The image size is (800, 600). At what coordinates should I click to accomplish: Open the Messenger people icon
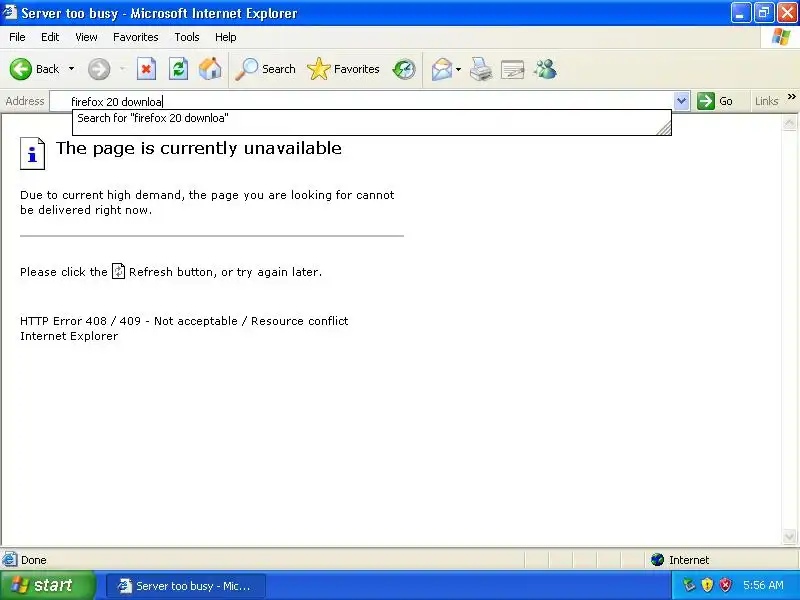point(545,69)
